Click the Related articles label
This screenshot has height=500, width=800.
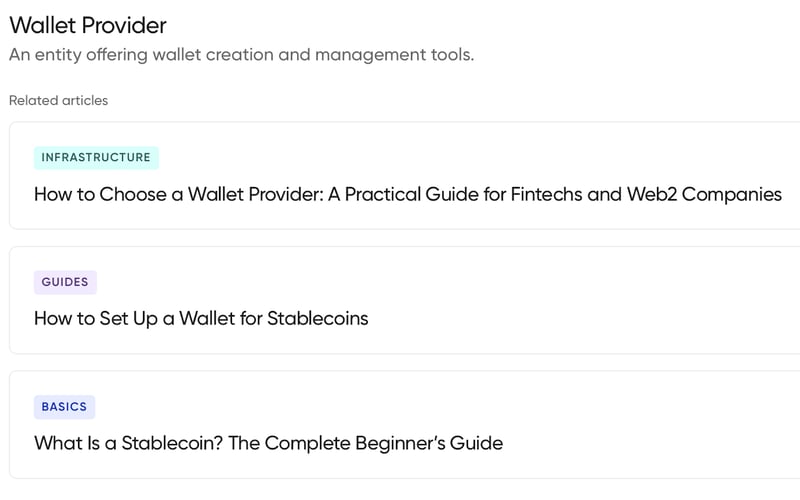(x=58, y=100)
